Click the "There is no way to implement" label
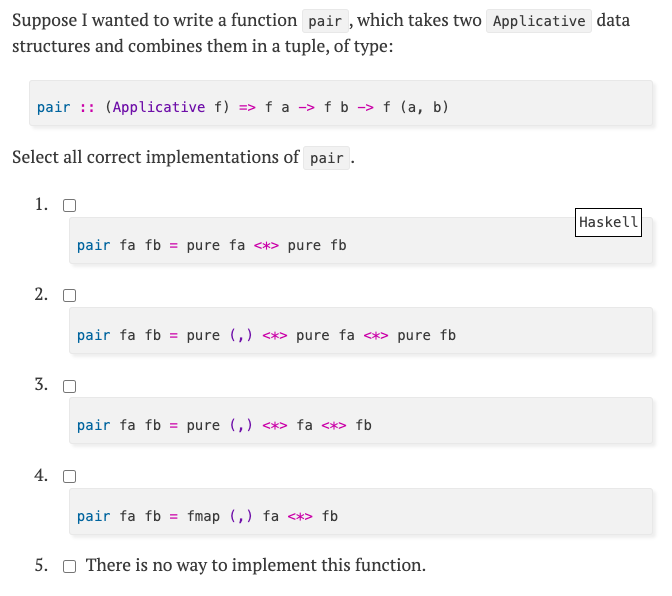Viewport: 672px width, 596px height. pos(256,566)
